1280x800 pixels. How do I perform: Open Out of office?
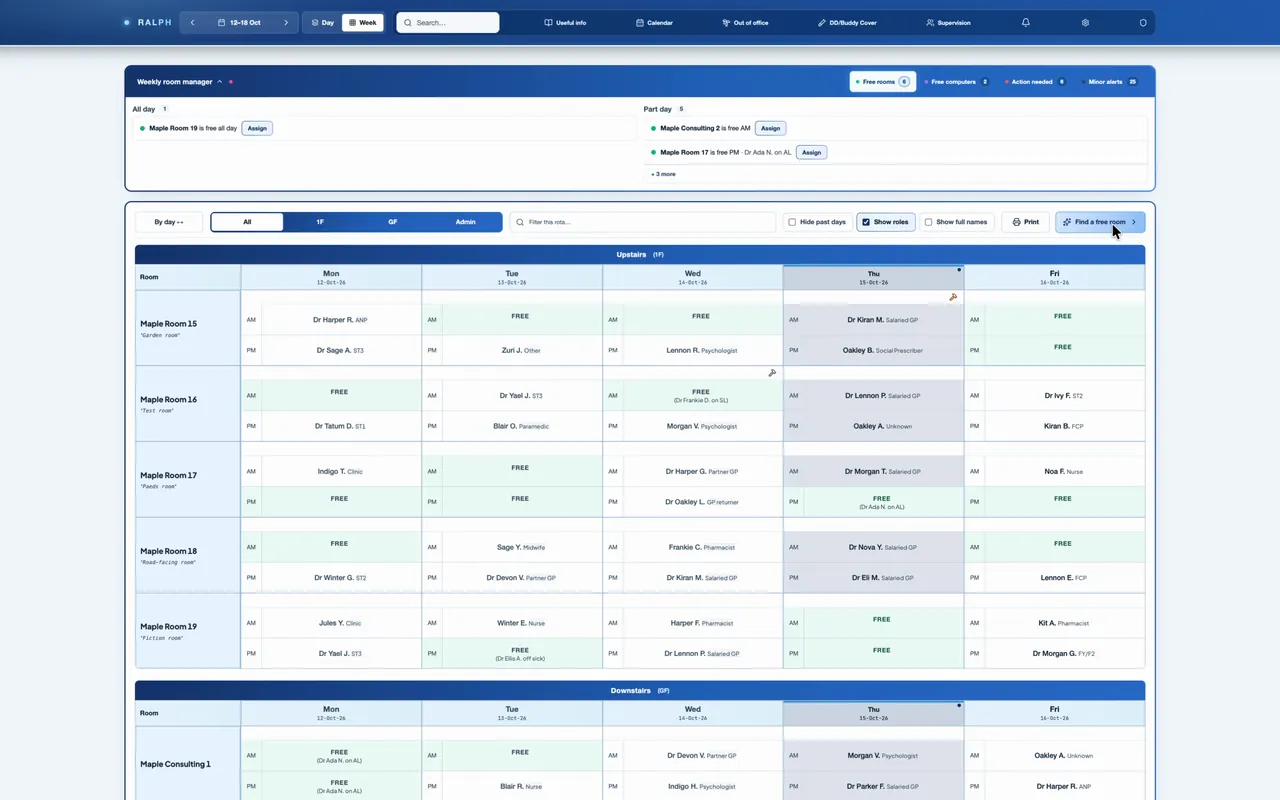745,22
